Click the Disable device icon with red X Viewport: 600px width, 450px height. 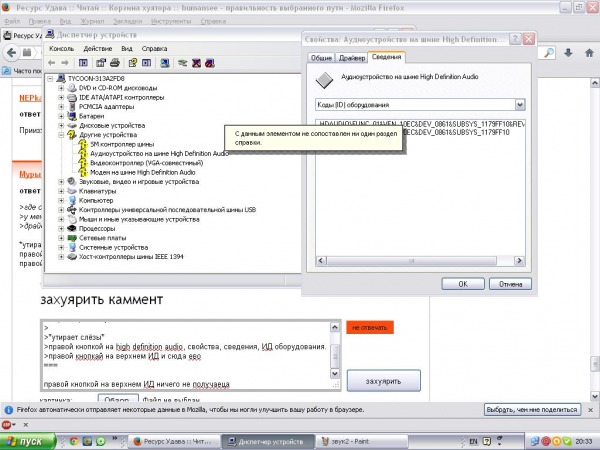point(196,63)
